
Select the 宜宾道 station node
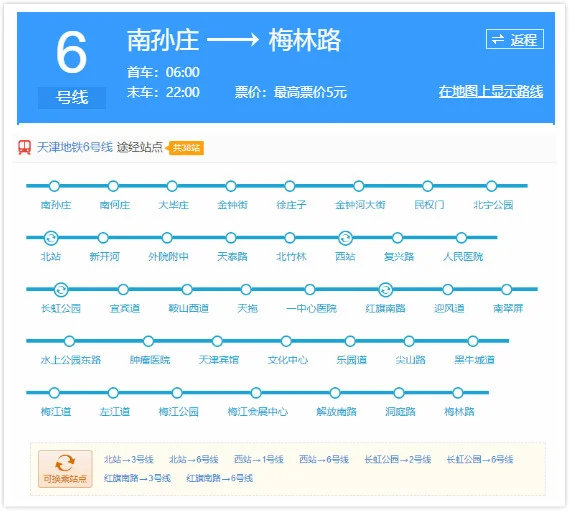click(123, 290)
